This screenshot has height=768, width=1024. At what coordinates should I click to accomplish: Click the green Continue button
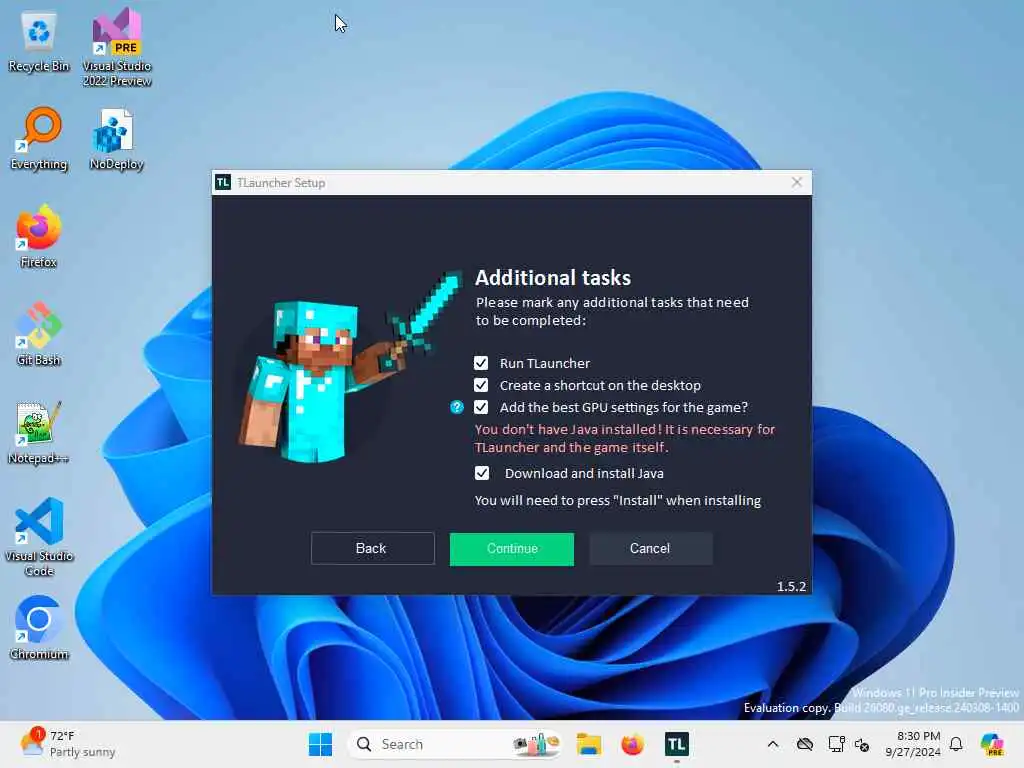(x=512, y=549)
